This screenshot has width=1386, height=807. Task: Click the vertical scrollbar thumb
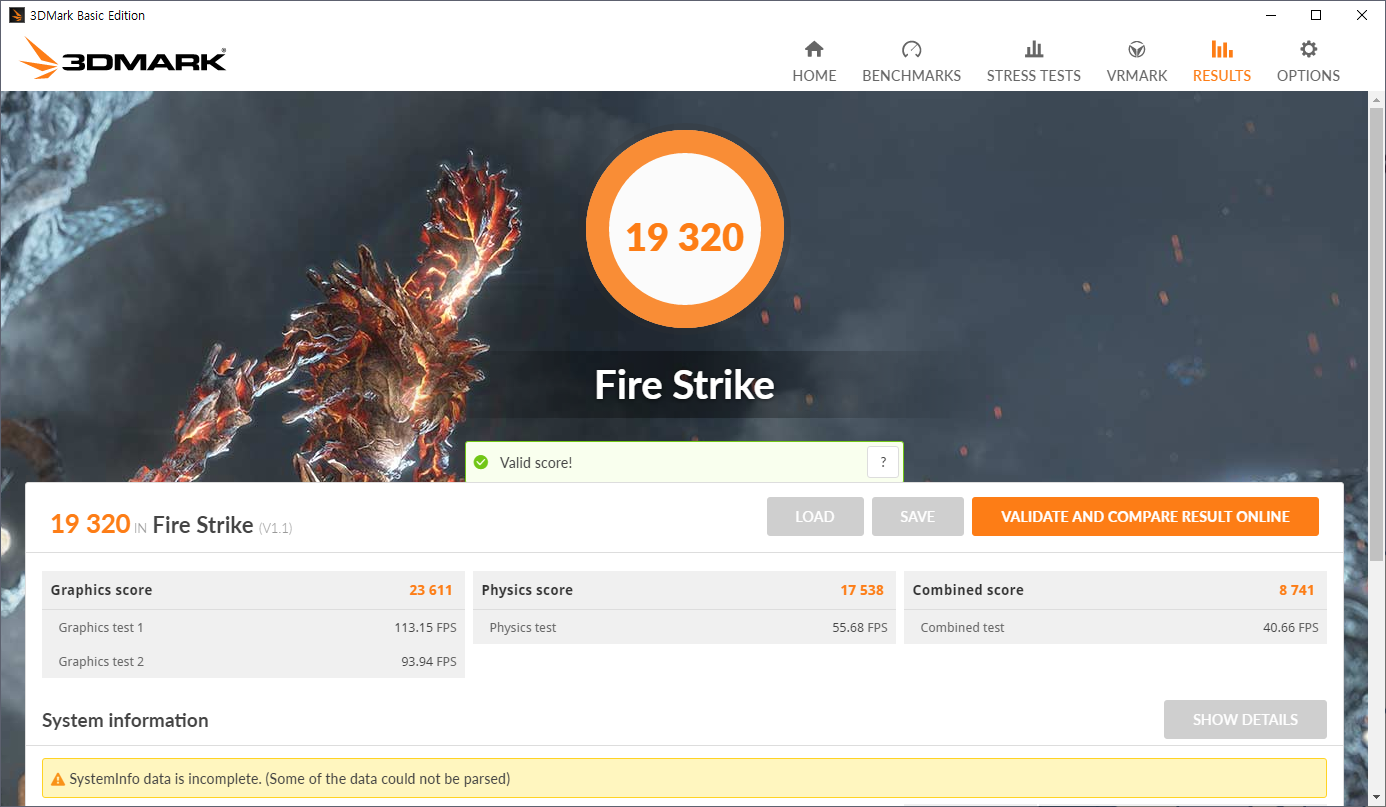[x=1377, y=335]
